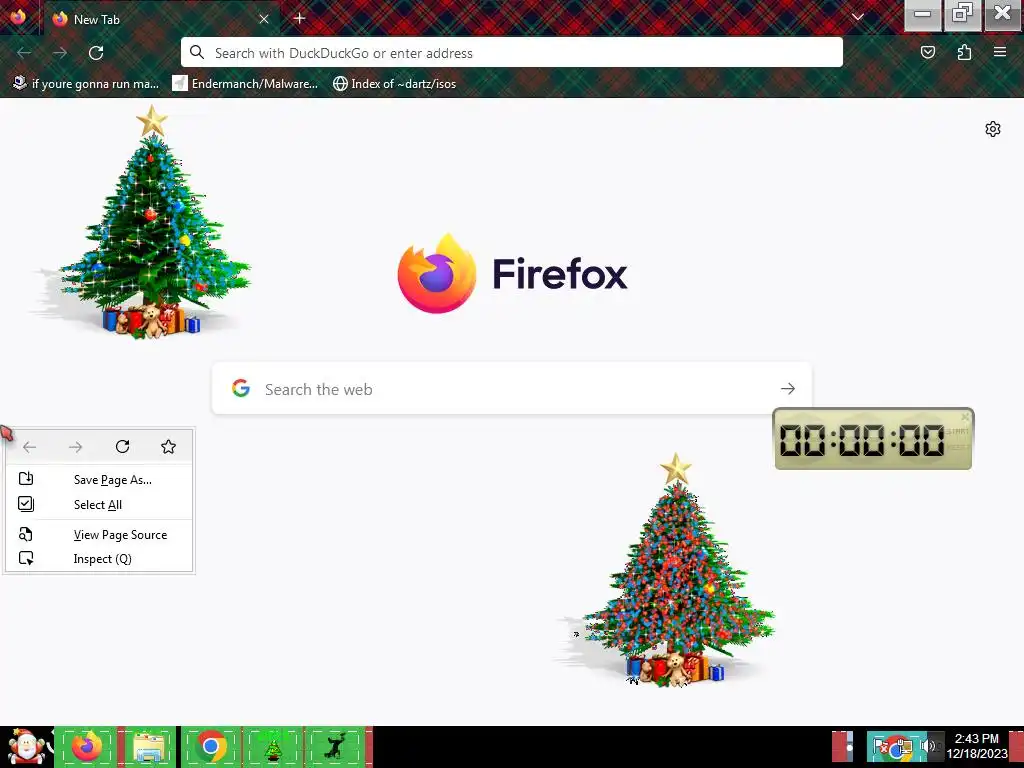Expand the list all tabs chevron
Image resolution: width=1024 pixels, height=768 pixels.
pyautogui.click(x=857, y=18)
